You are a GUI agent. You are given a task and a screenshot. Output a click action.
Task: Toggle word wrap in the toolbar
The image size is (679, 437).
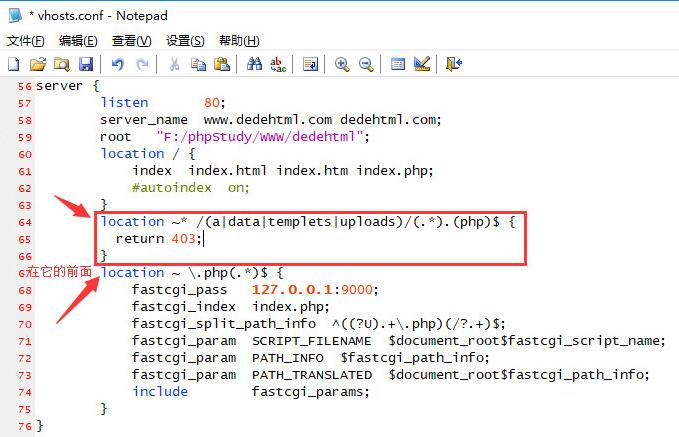(310, 64)
